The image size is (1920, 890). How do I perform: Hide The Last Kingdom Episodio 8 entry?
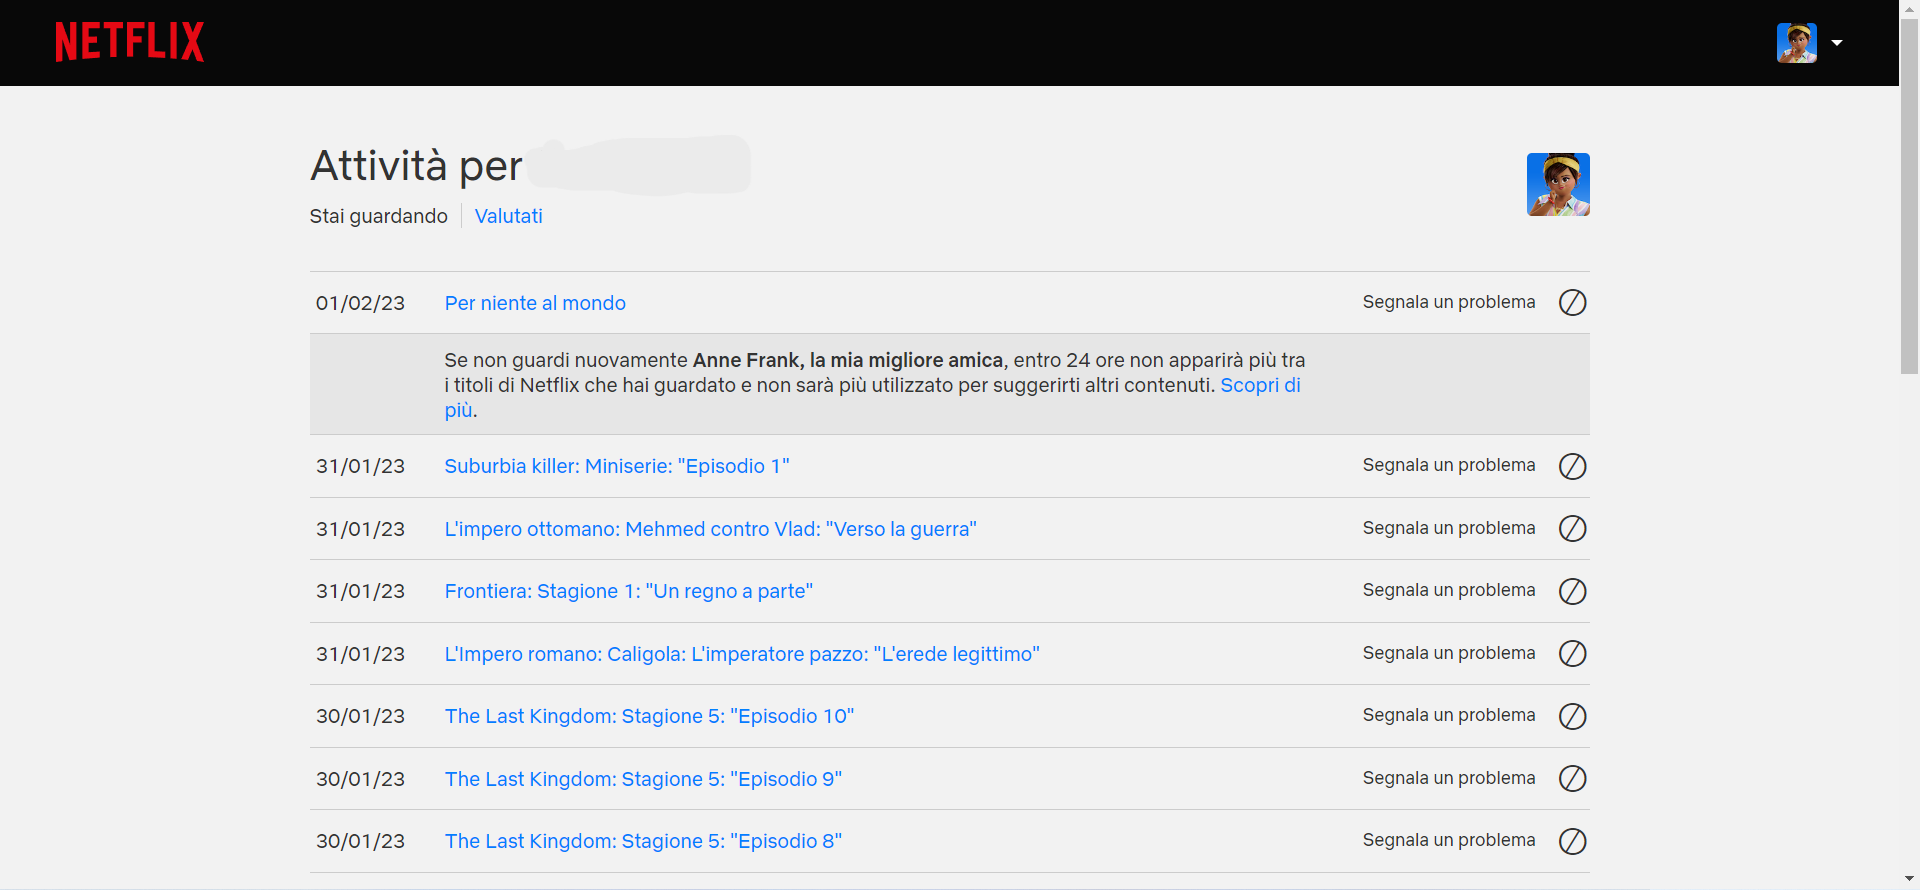point(1572,841)
